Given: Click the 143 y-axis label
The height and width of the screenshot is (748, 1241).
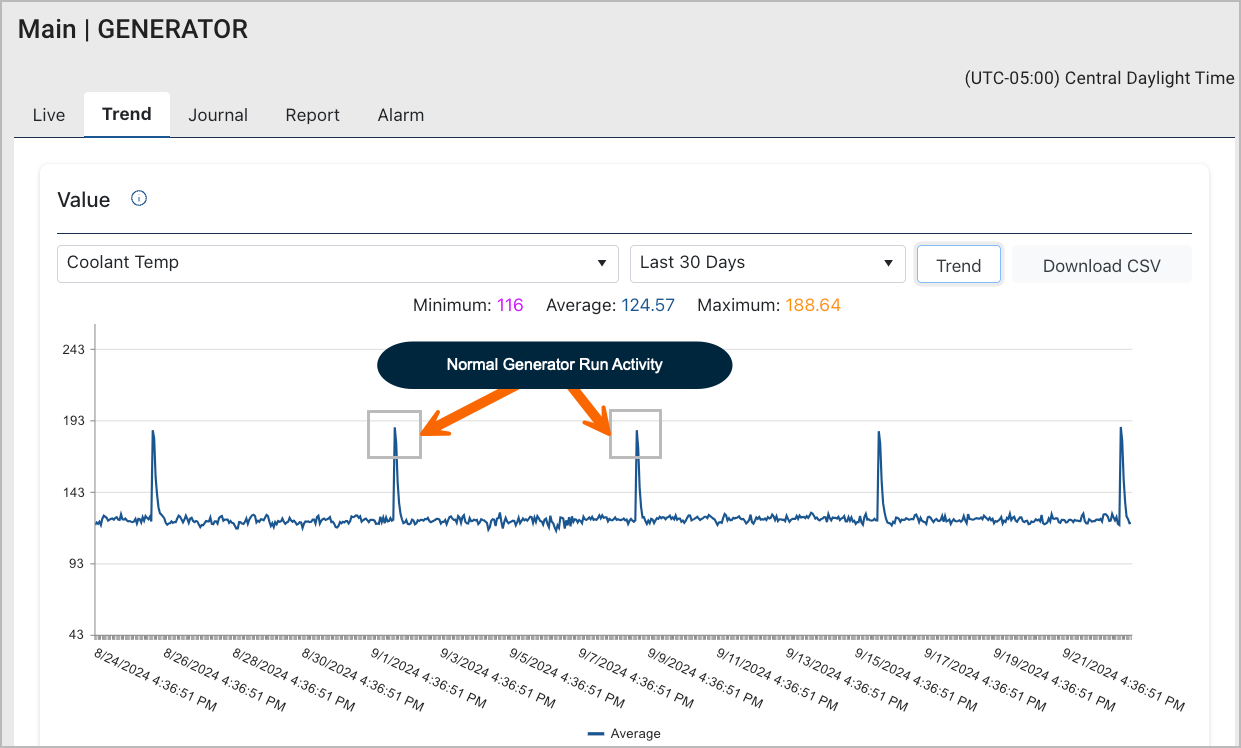Looking at the screenshot, I should (73, 492).
